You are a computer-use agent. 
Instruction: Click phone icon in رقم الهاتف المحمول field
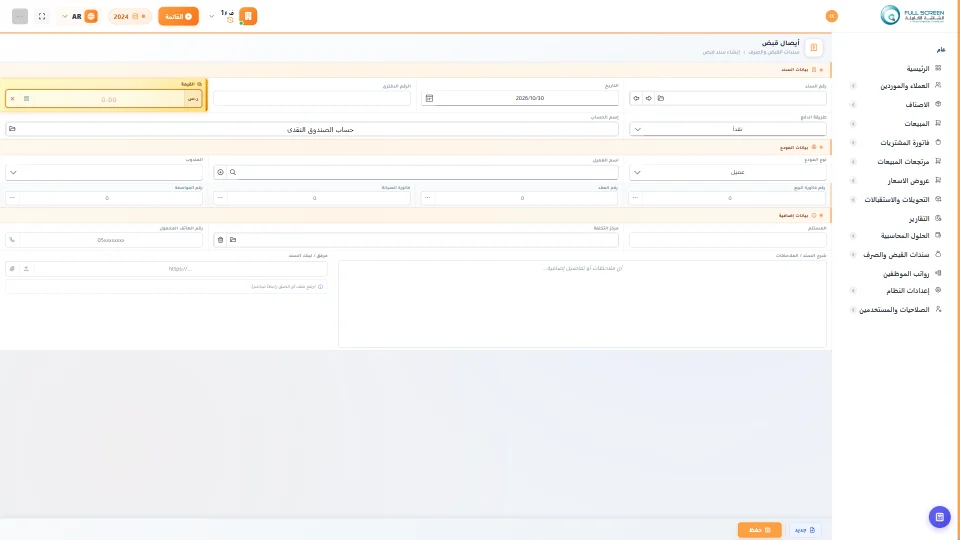[12, 240]
